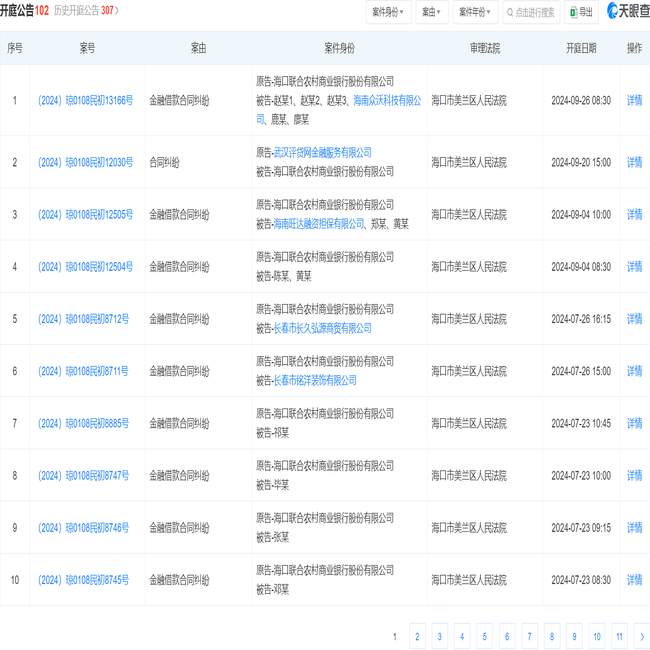
Task: Open case (2024)琼0108民初8745号
Action: pos(83,580)
